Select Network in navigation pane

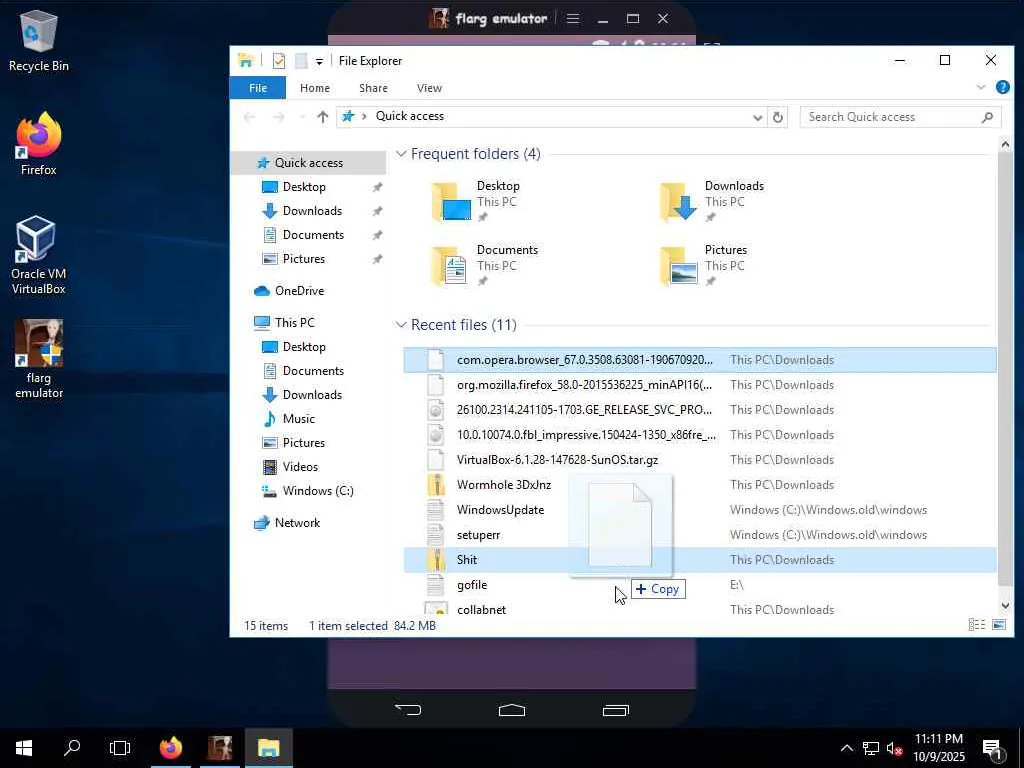297,522
